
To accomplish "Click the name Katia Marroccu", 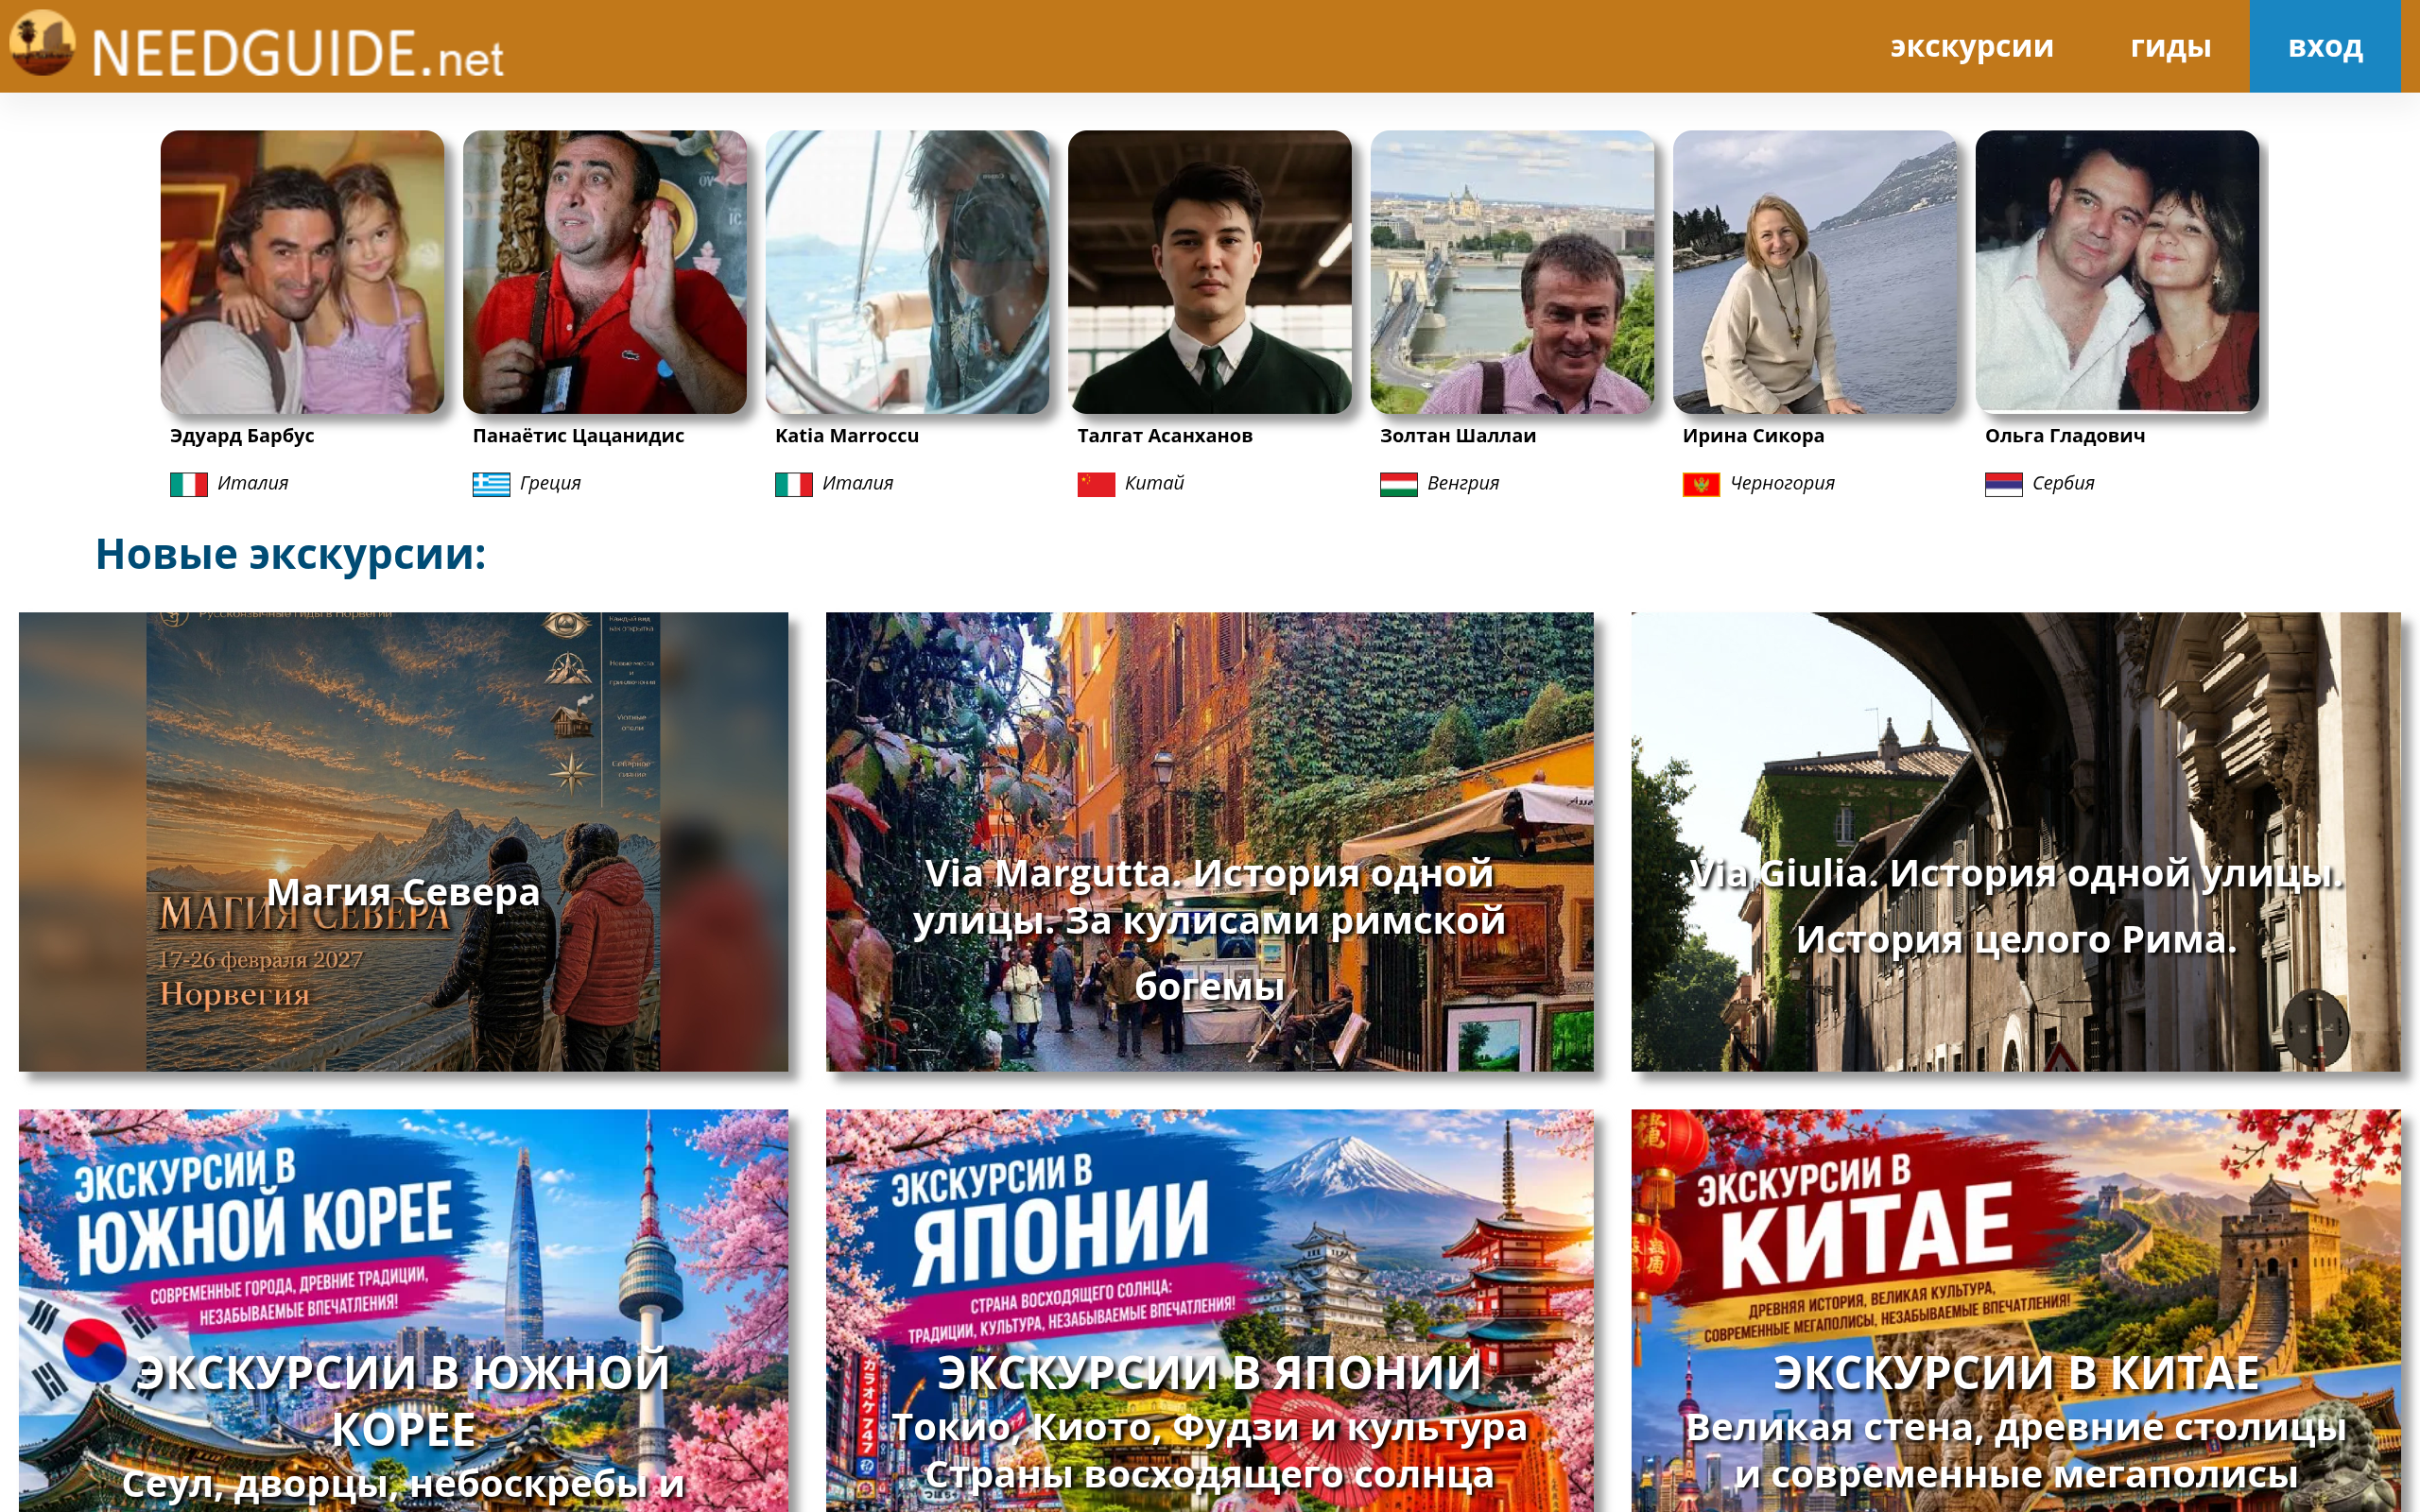I will tap(847, 435).
